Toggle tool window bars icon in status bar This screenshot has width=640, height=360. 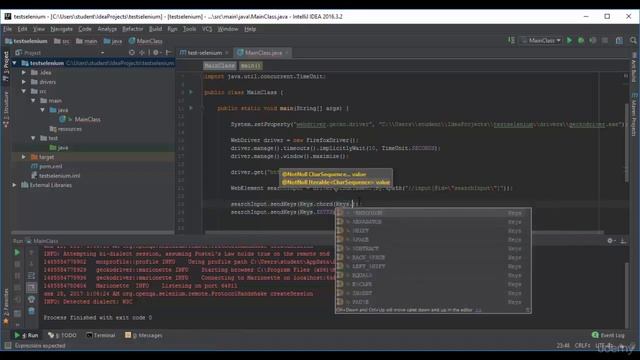[x=7, y=346]
